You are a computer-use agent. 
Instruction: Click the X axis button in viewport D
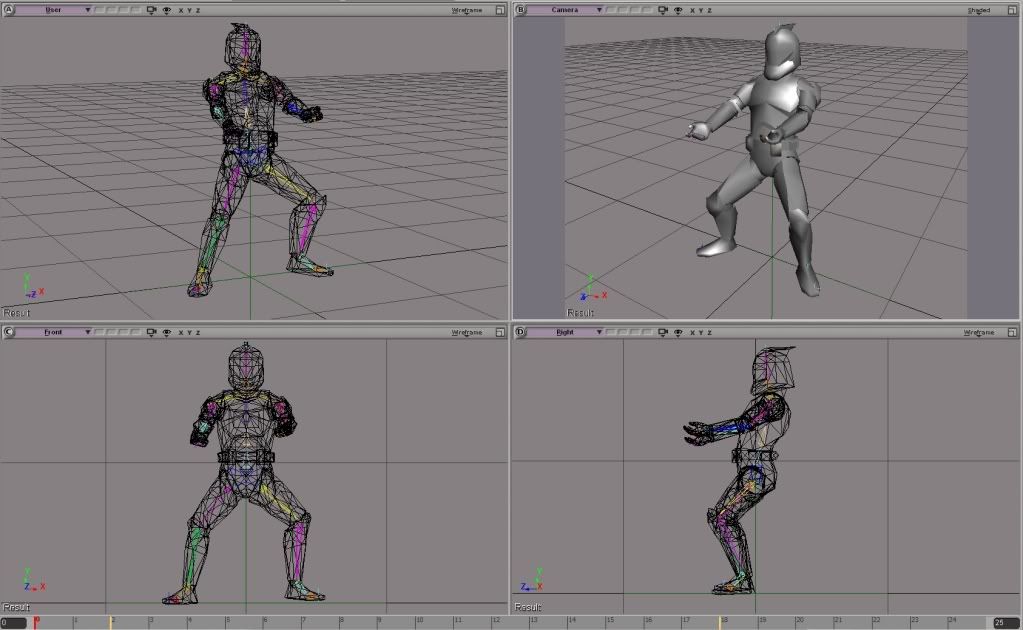pyautogui.click(x=692, y=333)
